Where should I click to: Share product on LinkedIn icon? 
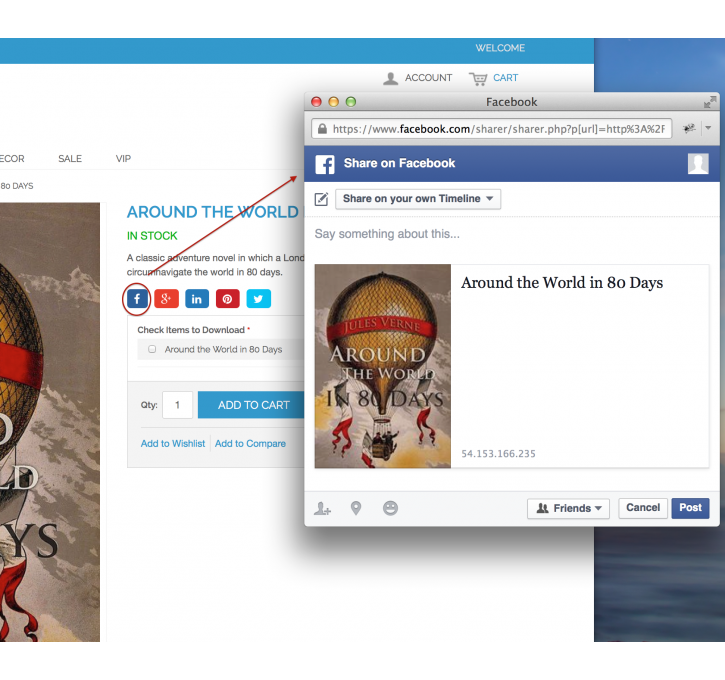point(197,299)
